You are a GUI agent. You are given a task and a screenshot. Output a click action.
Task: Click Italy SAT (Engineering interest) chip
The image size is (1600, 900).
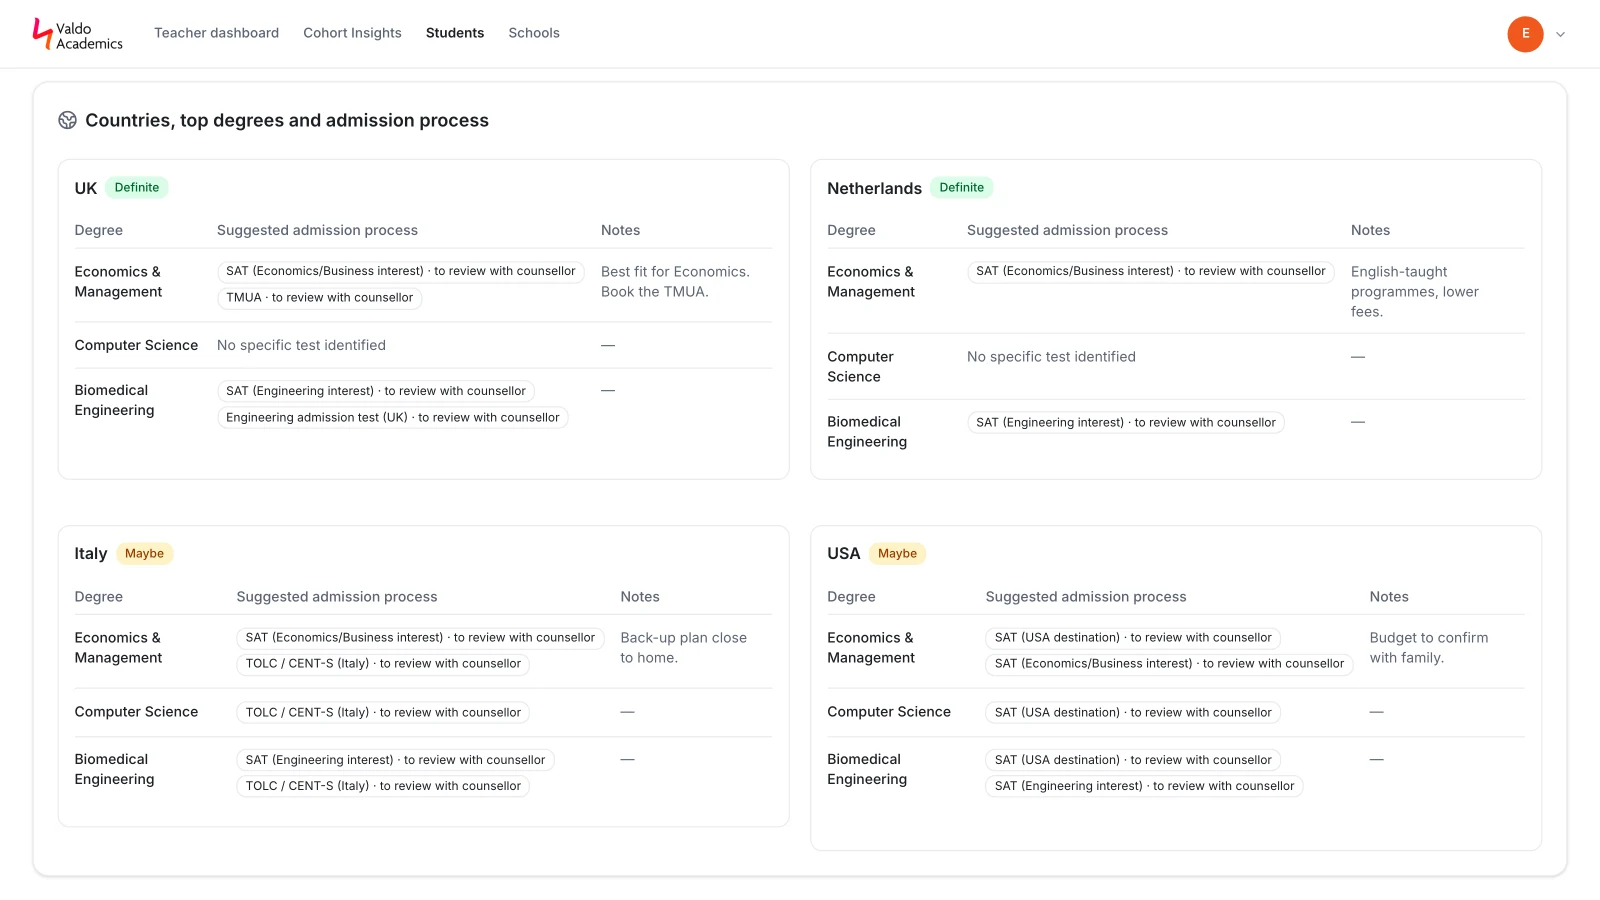[395, 761]
